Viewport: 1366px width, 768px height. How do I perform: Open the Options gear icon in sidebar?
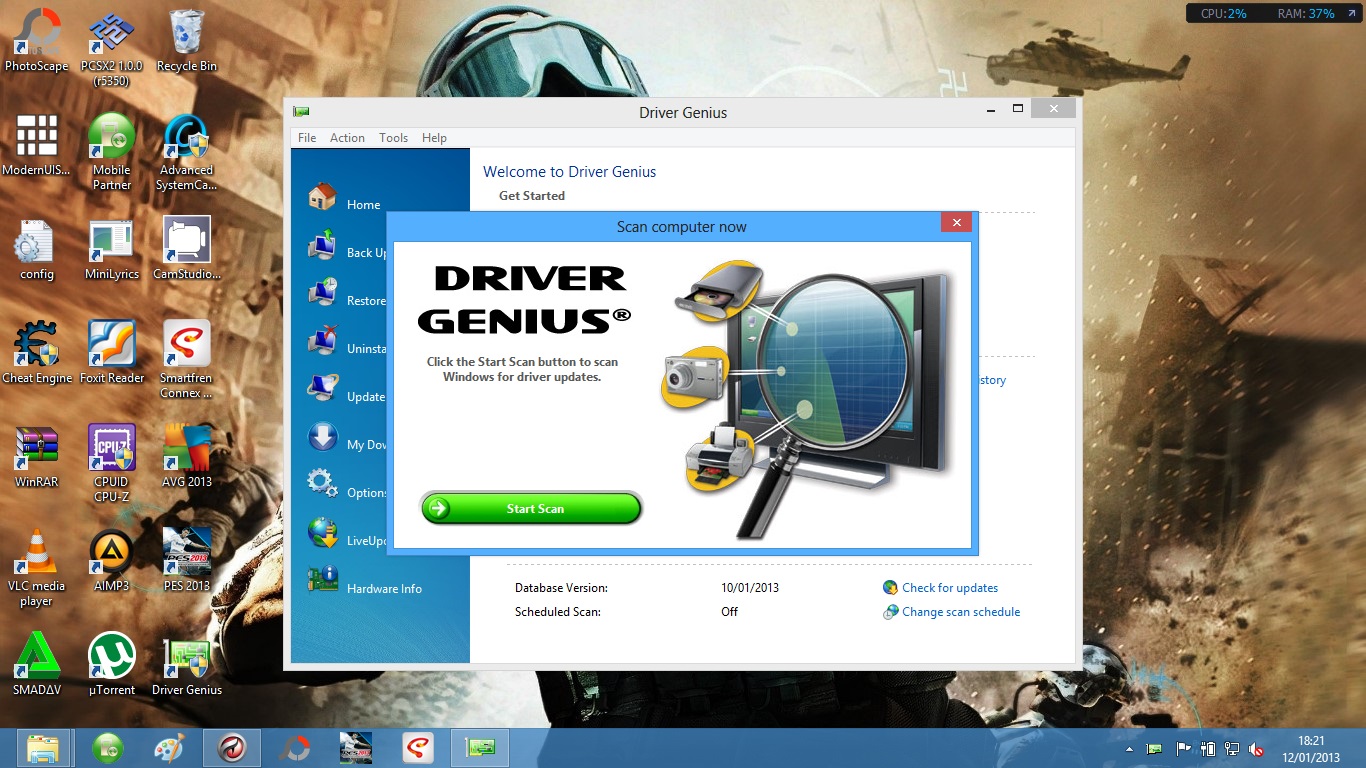(323, 485)
